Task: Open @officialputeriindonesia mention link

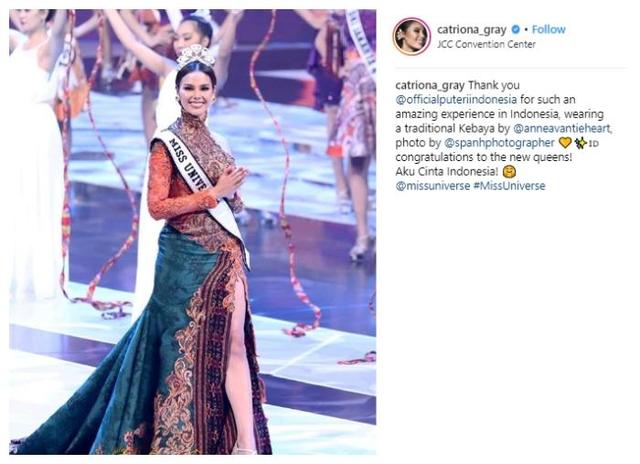Action: click(456, 100)
